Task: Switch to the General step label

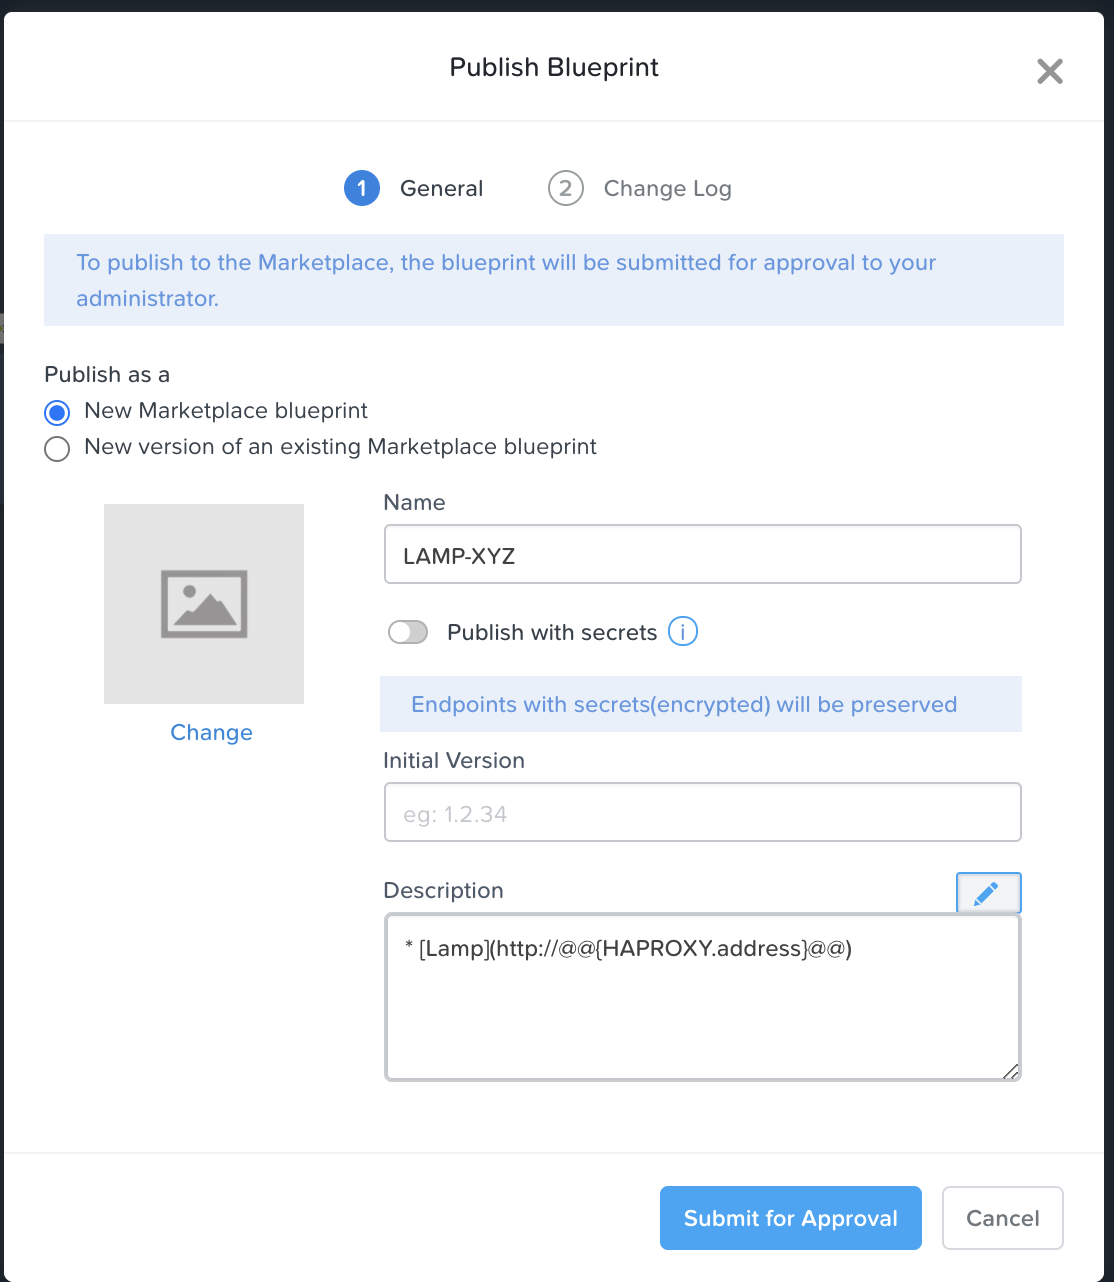Action: [x=441, y=188]
